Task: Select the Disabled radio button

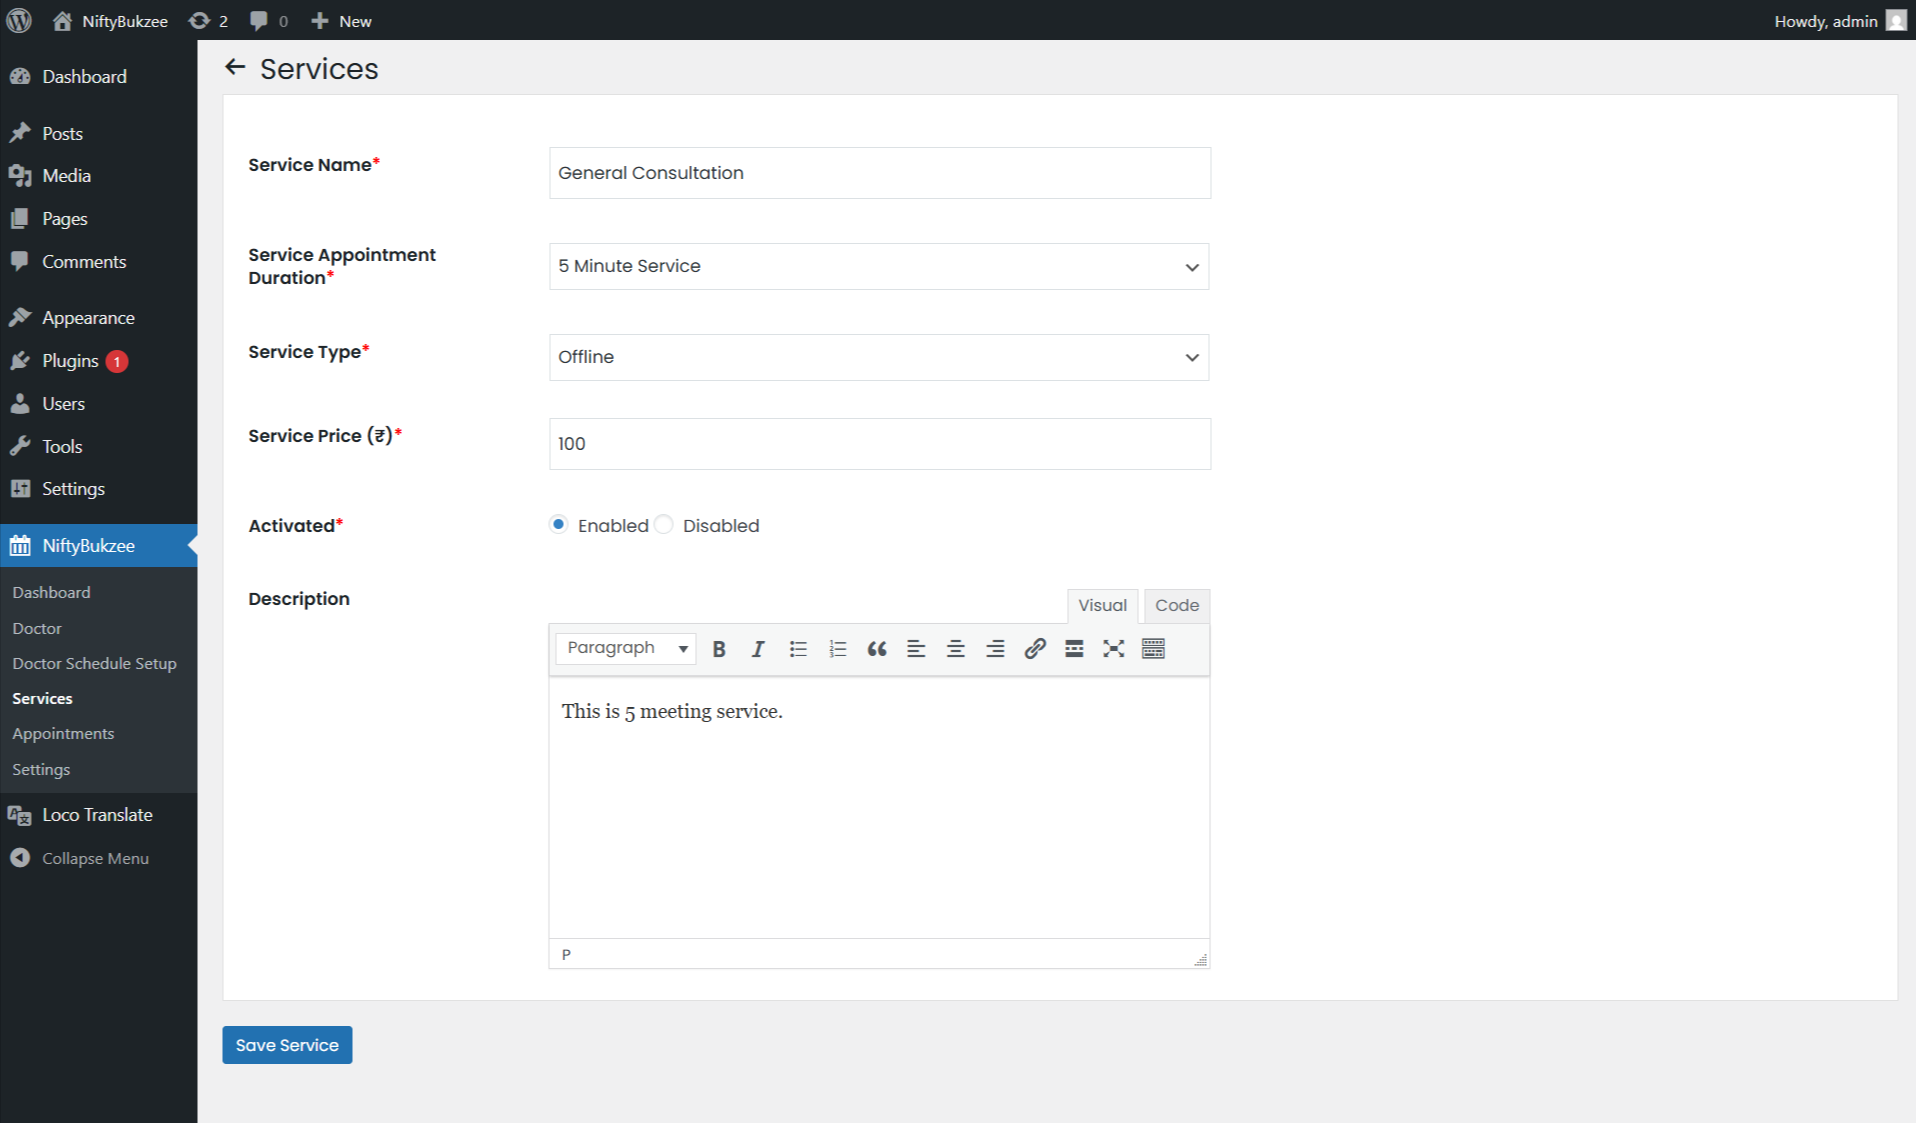Action: click(664, 525)
